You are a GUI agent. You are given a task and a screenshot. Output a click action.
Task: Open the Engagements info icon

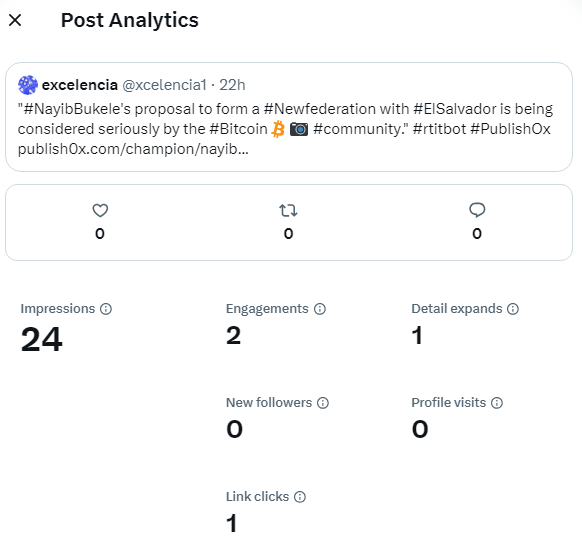[320, 309]
